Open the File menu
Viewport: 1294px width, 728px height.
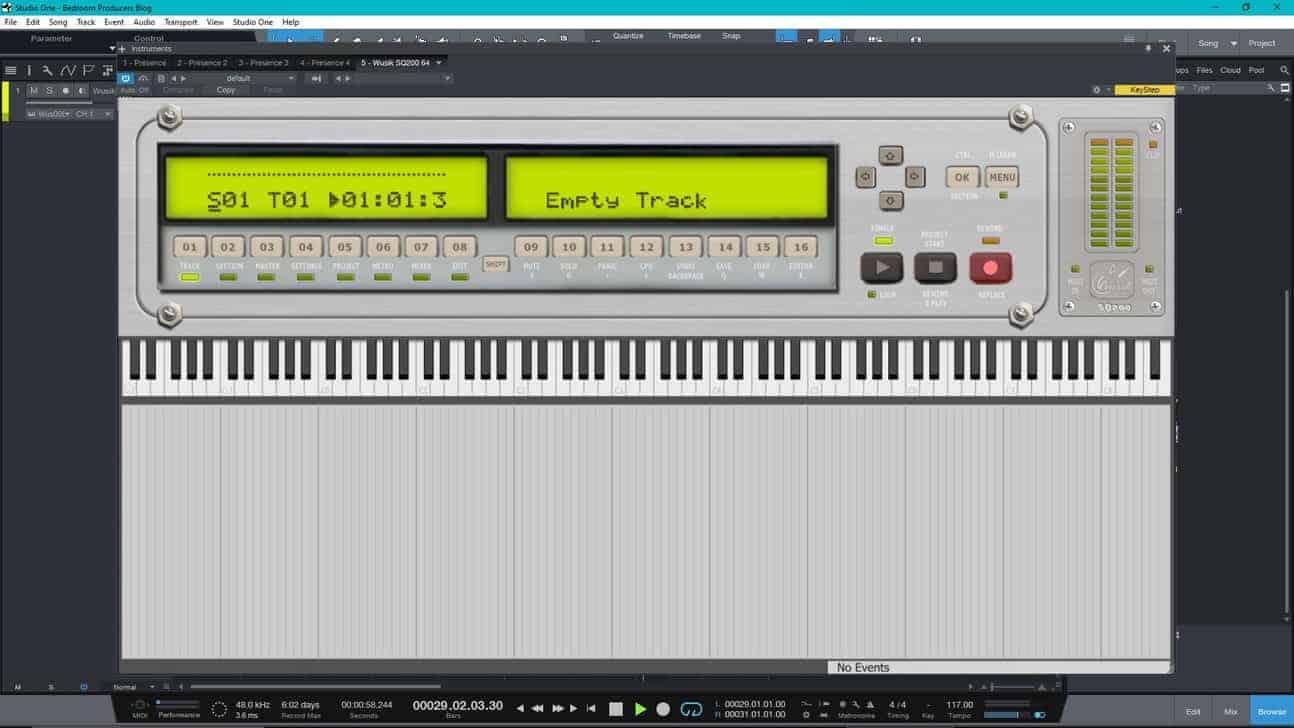(11, 22)
